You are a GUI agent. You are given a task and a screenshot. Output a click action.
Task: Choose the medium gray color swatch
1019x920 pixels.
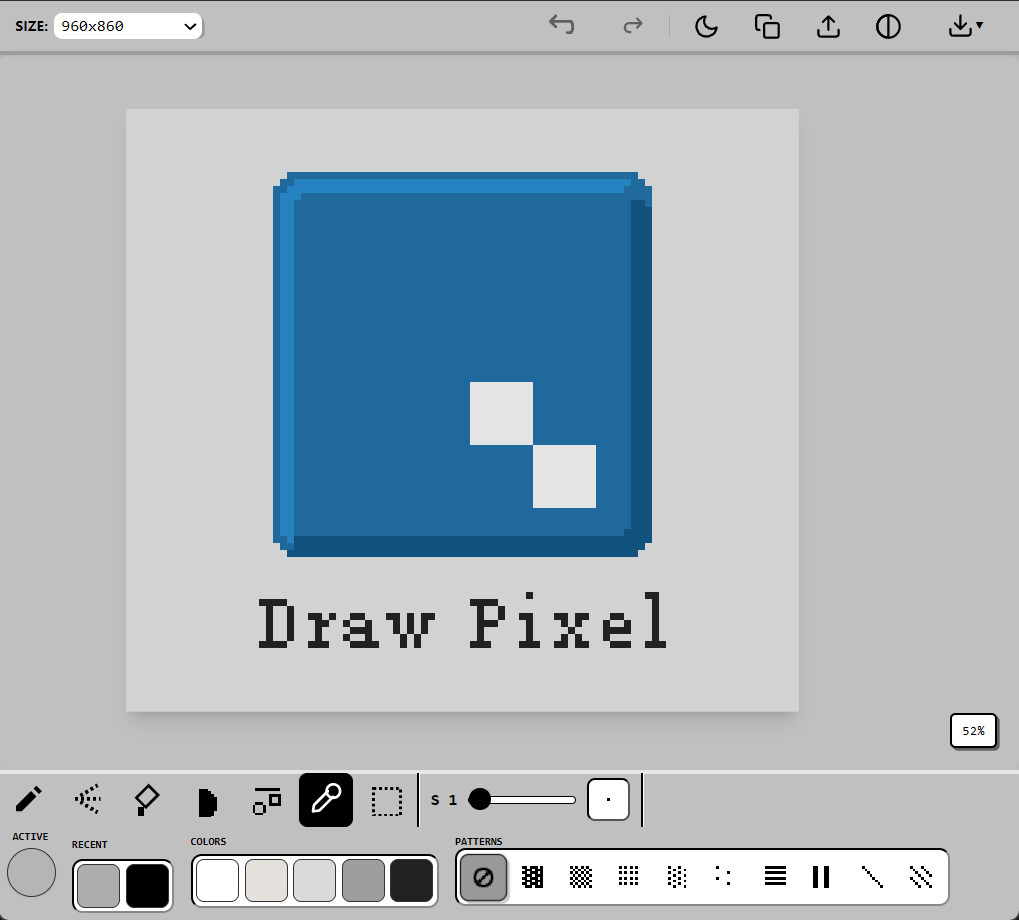[x=363, y=880]
